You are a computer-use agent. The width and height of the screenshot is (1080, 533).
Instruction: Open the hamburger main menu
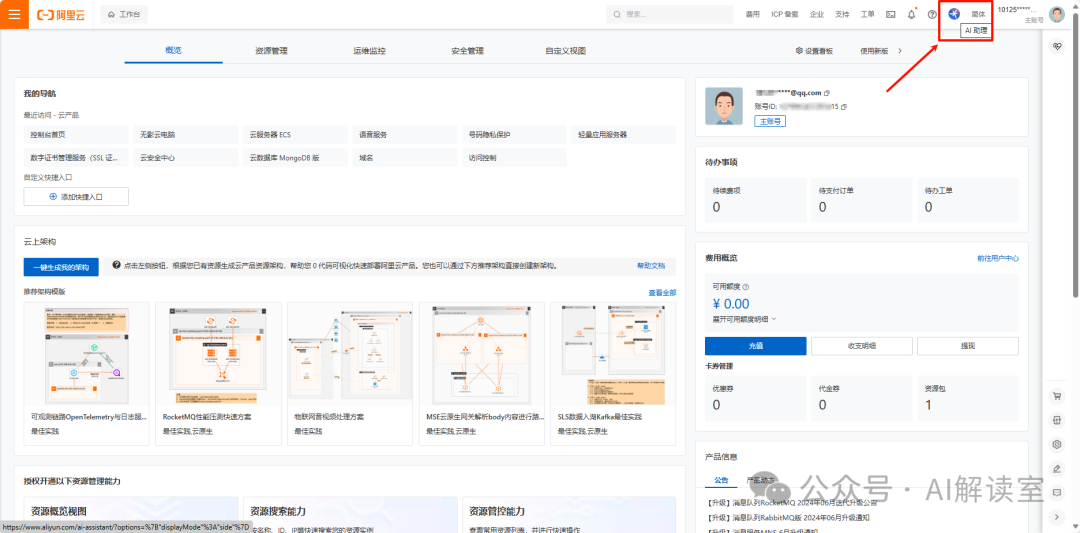pyautogui.click(x=14, y=14)
